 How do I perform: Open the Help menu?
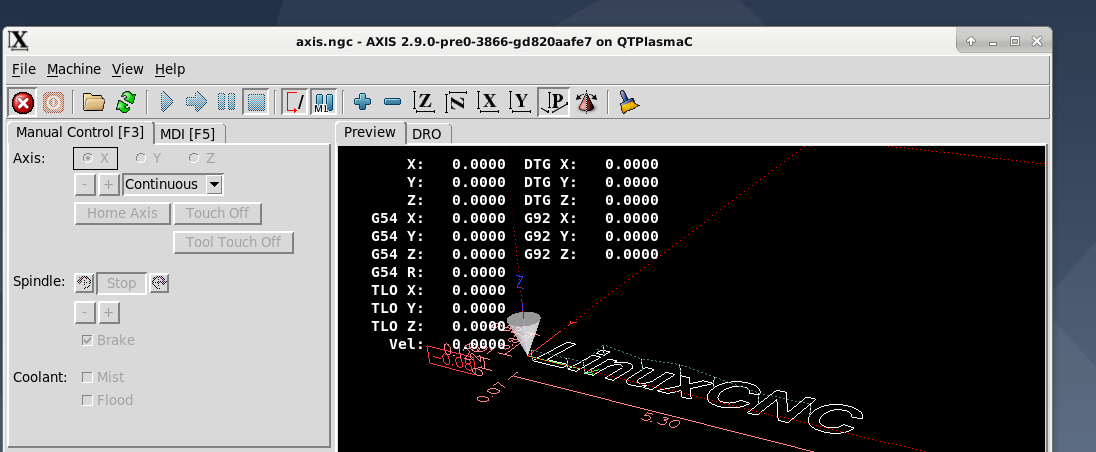coord(170,69)
